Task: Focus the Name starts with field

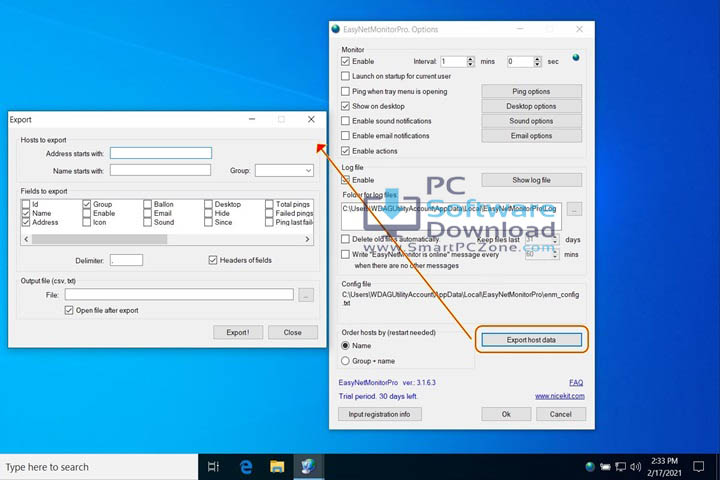Action: pos(160,170)
